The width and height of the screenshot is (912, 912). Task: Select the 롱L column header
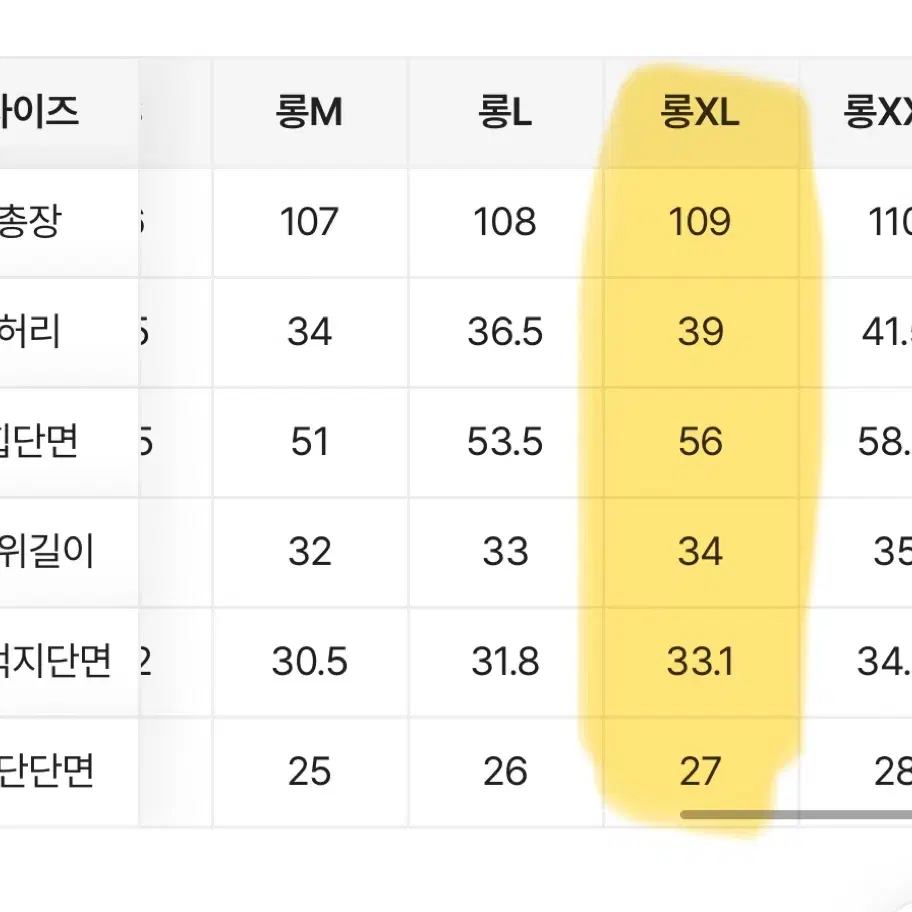[505, 113]
